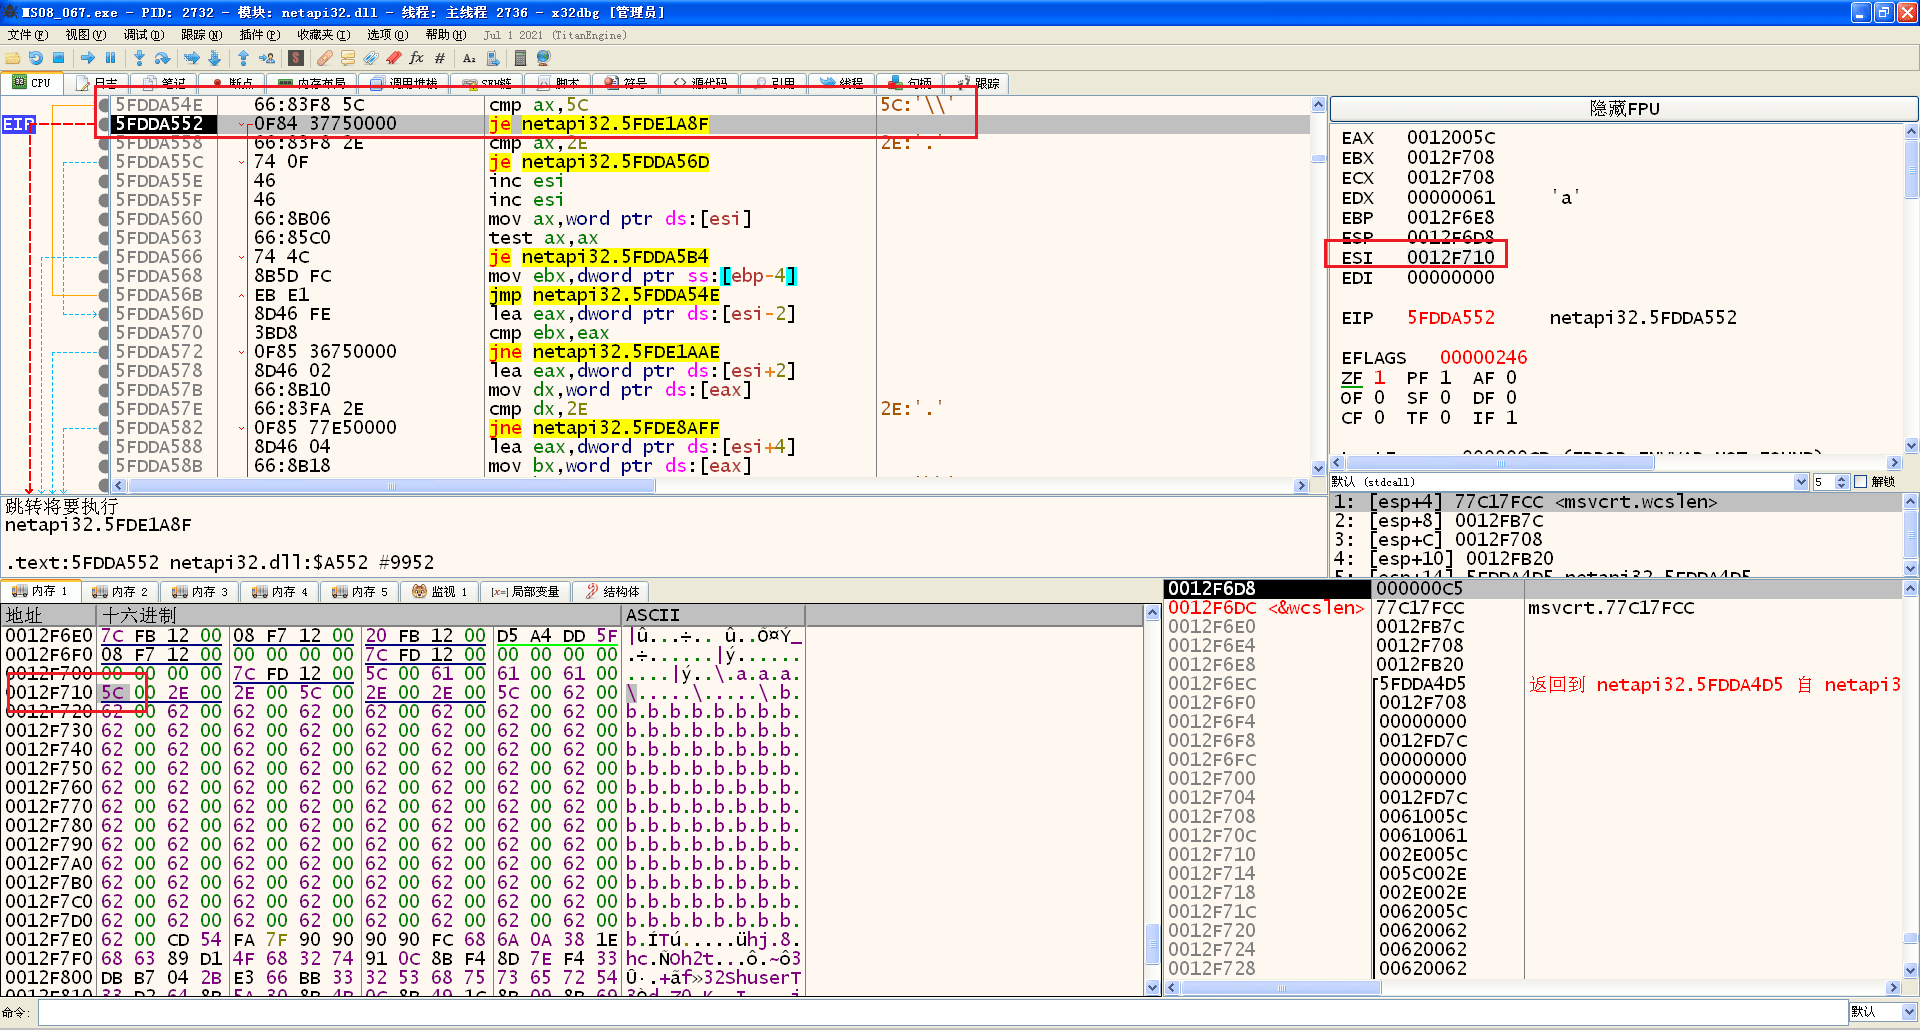Viewport: 1920px width, 1030px height.
Task: Toggle breakpoint bullet at address 5FDDA54E
Action: pyautogui.click(x=104, y=105)
